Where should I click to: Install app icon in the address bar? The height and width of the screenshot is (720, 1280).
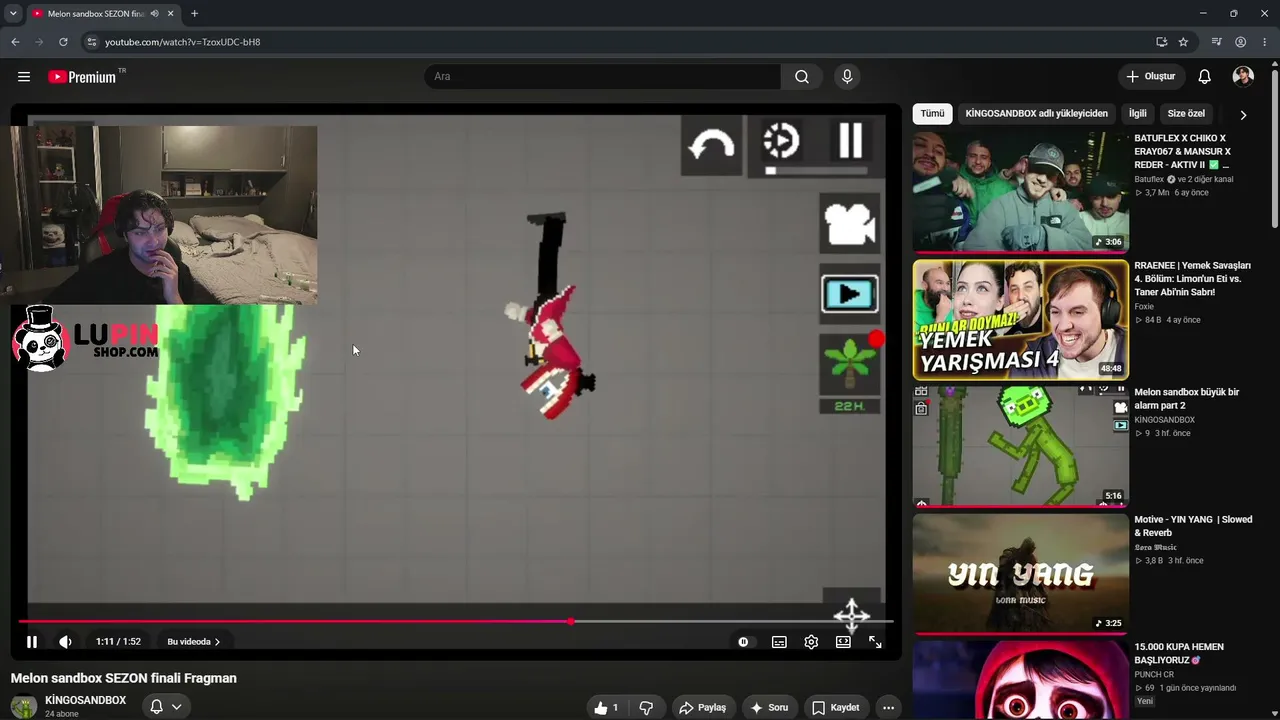1161,42
